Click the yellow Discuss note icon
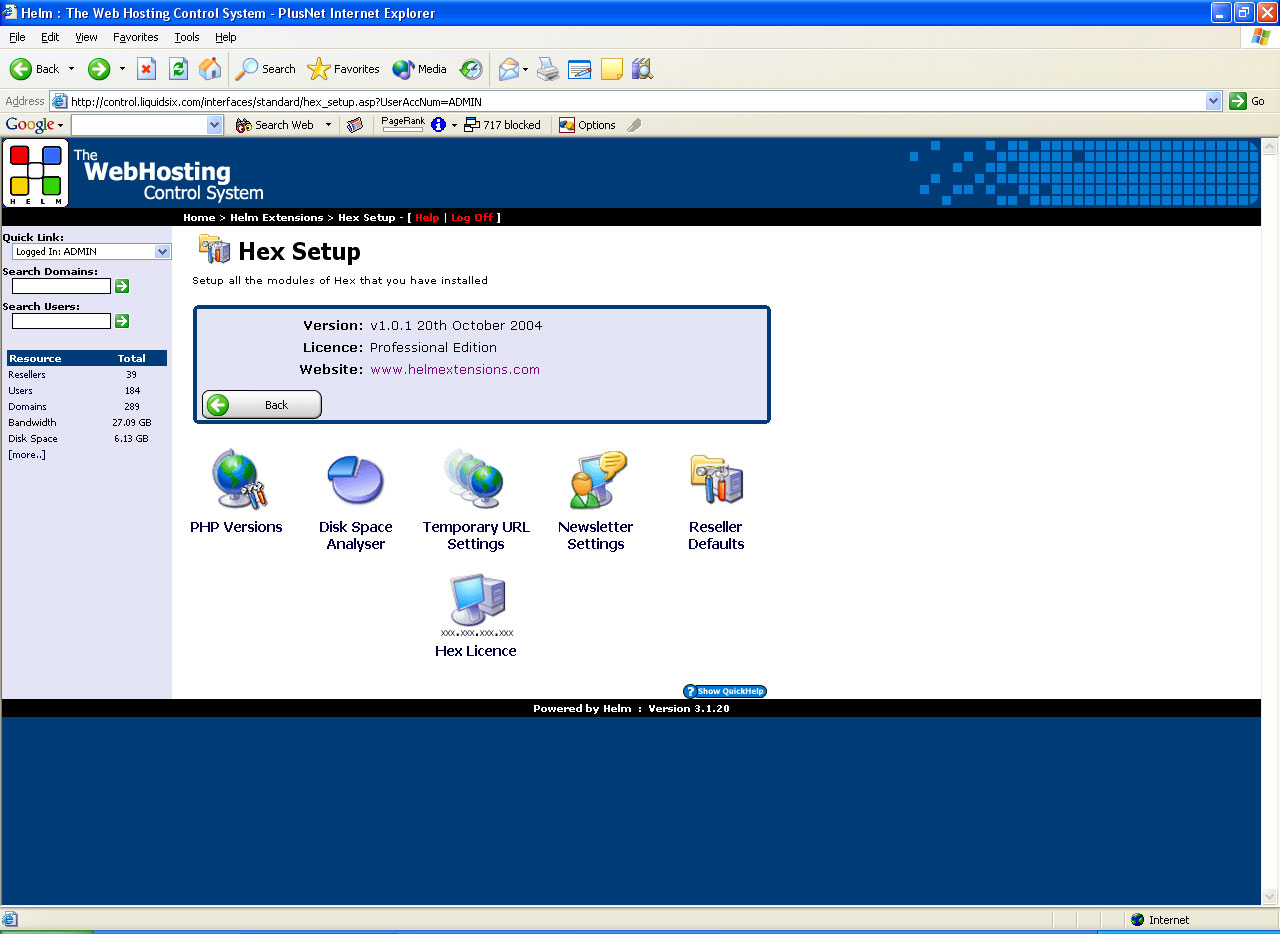Image resolution: width=1280 pixels, height=934 pixels. [612, 69]
